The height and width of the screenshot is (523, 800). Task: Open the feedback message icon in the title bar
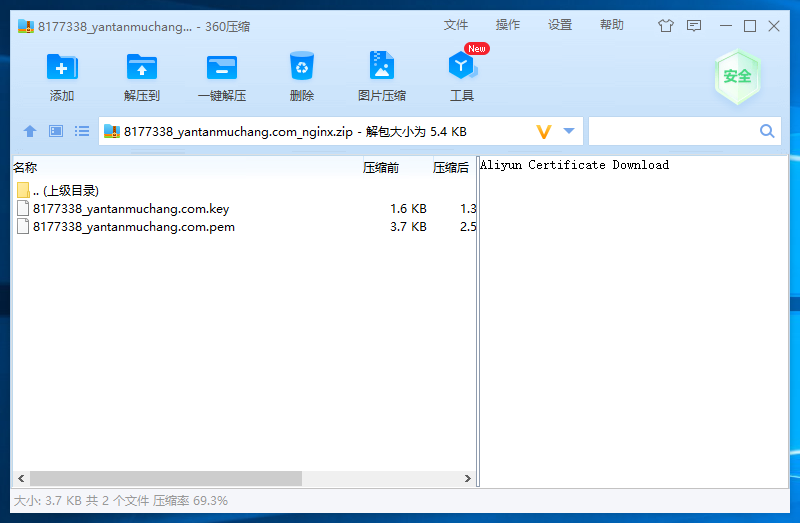coord(694,26)
